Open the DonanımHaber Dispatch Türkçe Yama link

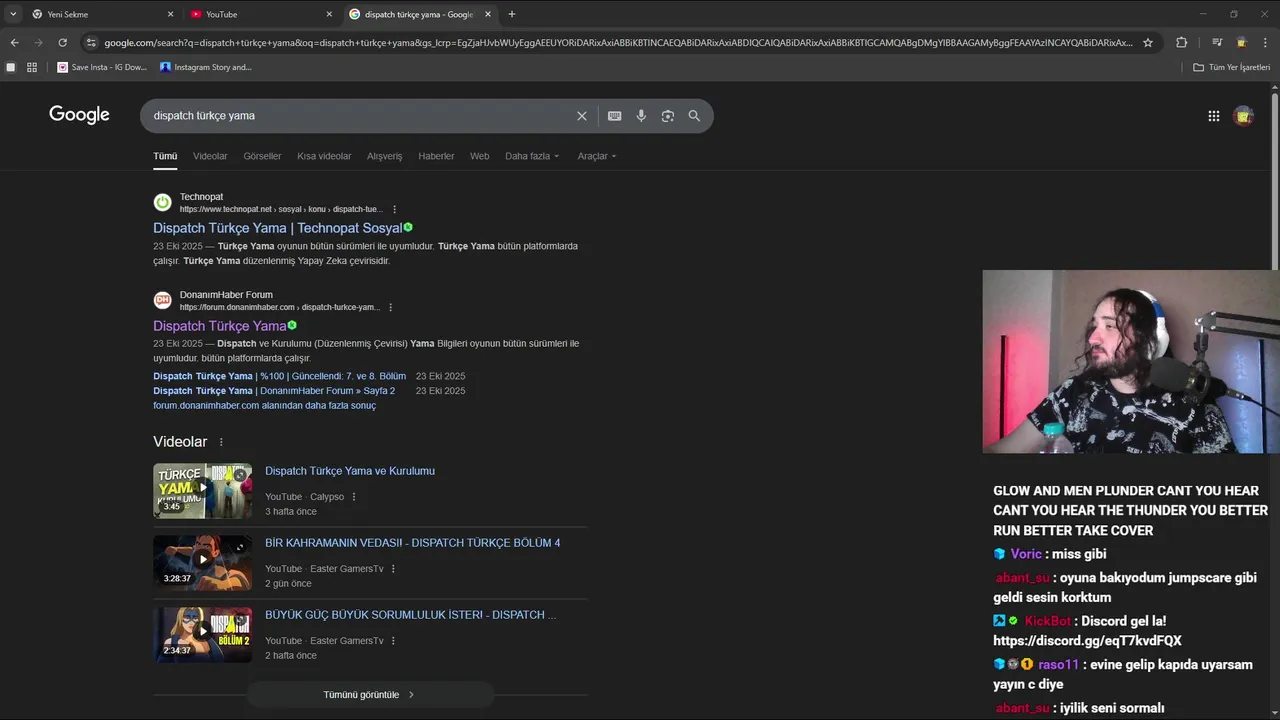tap(220, 326)
